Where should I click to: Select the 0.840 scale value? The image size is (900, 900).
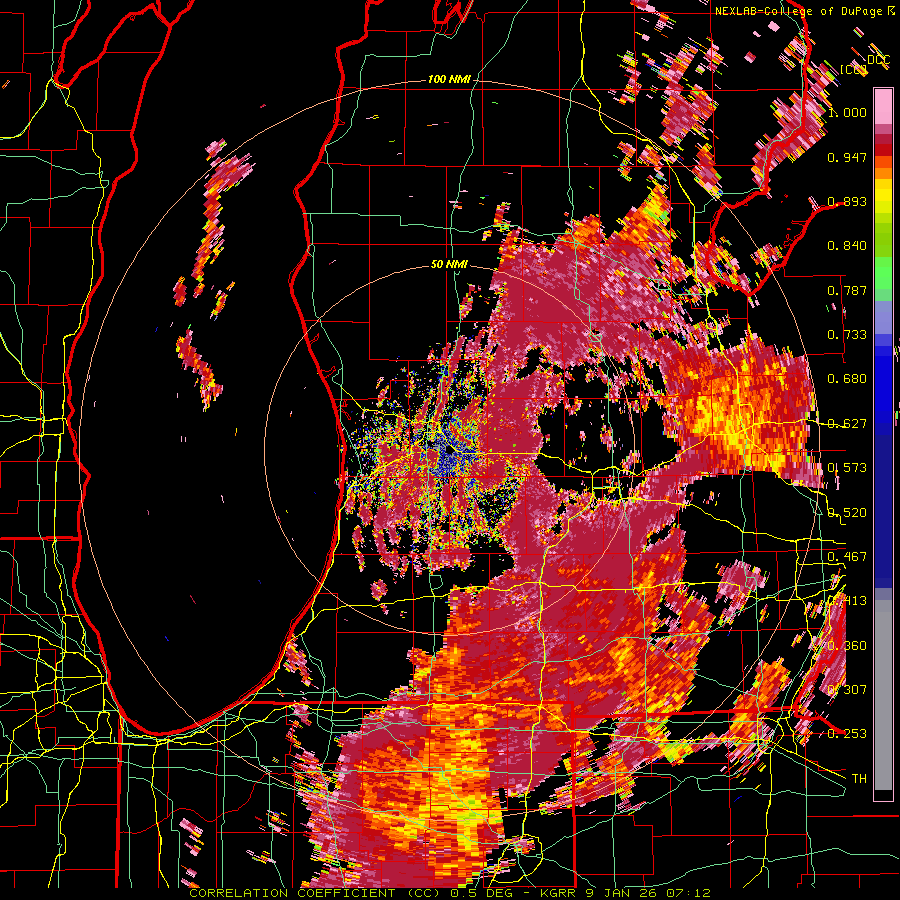[x=847, y=246]
